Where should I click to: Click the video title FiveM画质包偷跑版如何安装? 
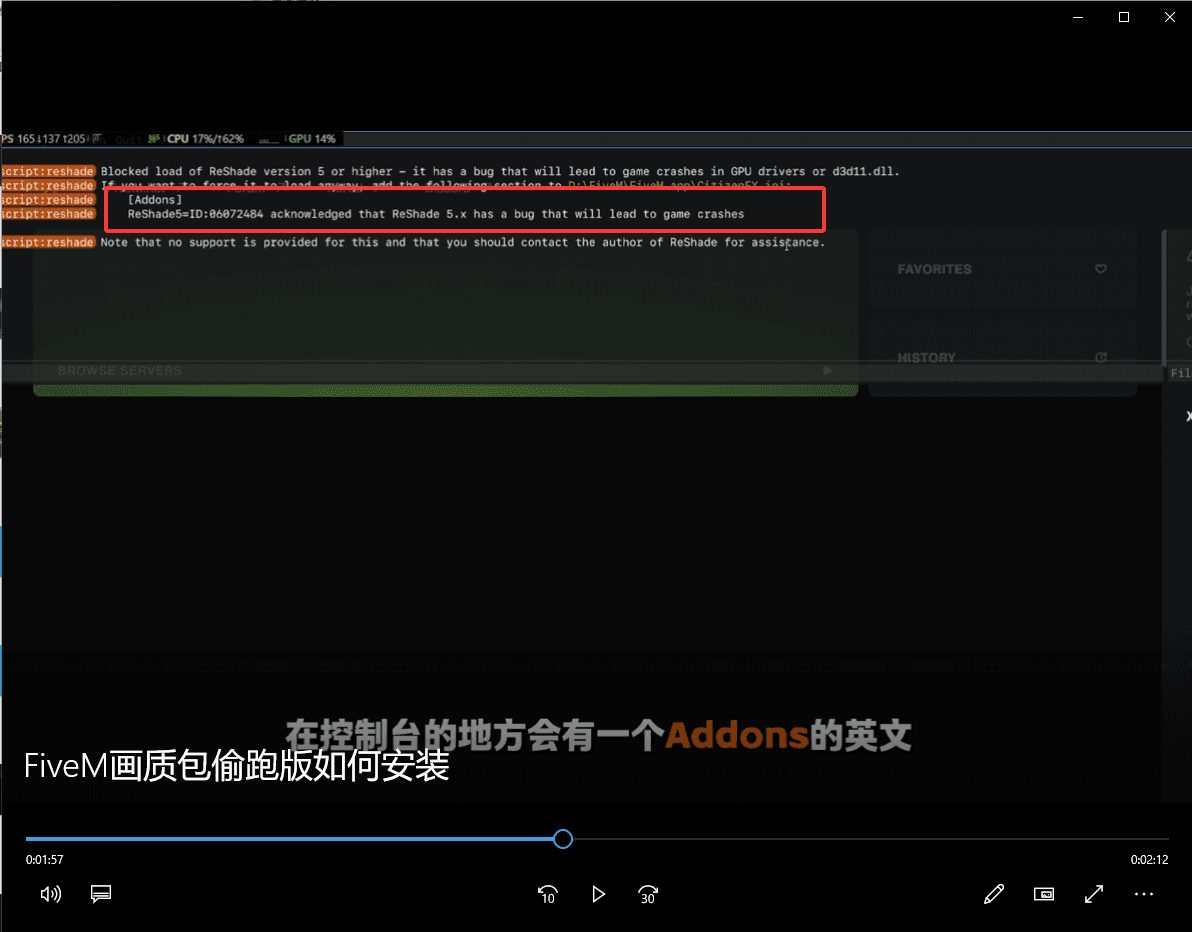[x=236, y=766]
